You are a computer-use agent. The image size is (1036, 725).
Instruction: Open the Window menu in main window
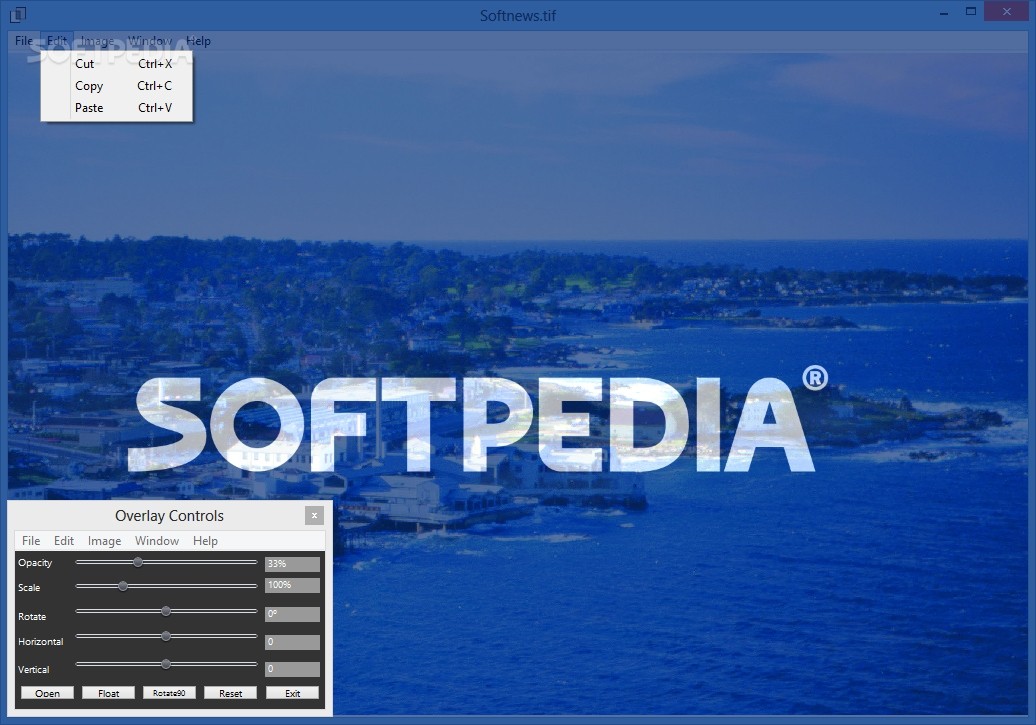coord(150,41)
